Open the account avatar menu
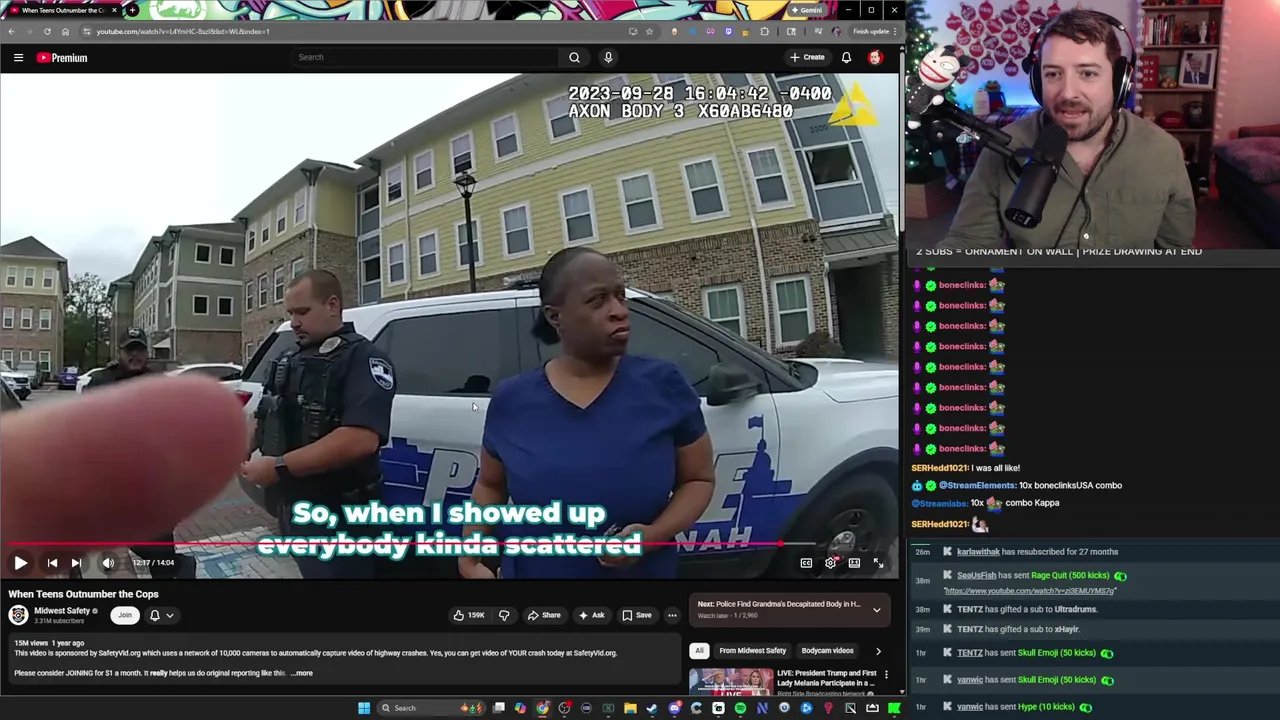Viewport: 1280px width, 720px height. (x=875, y=57)
